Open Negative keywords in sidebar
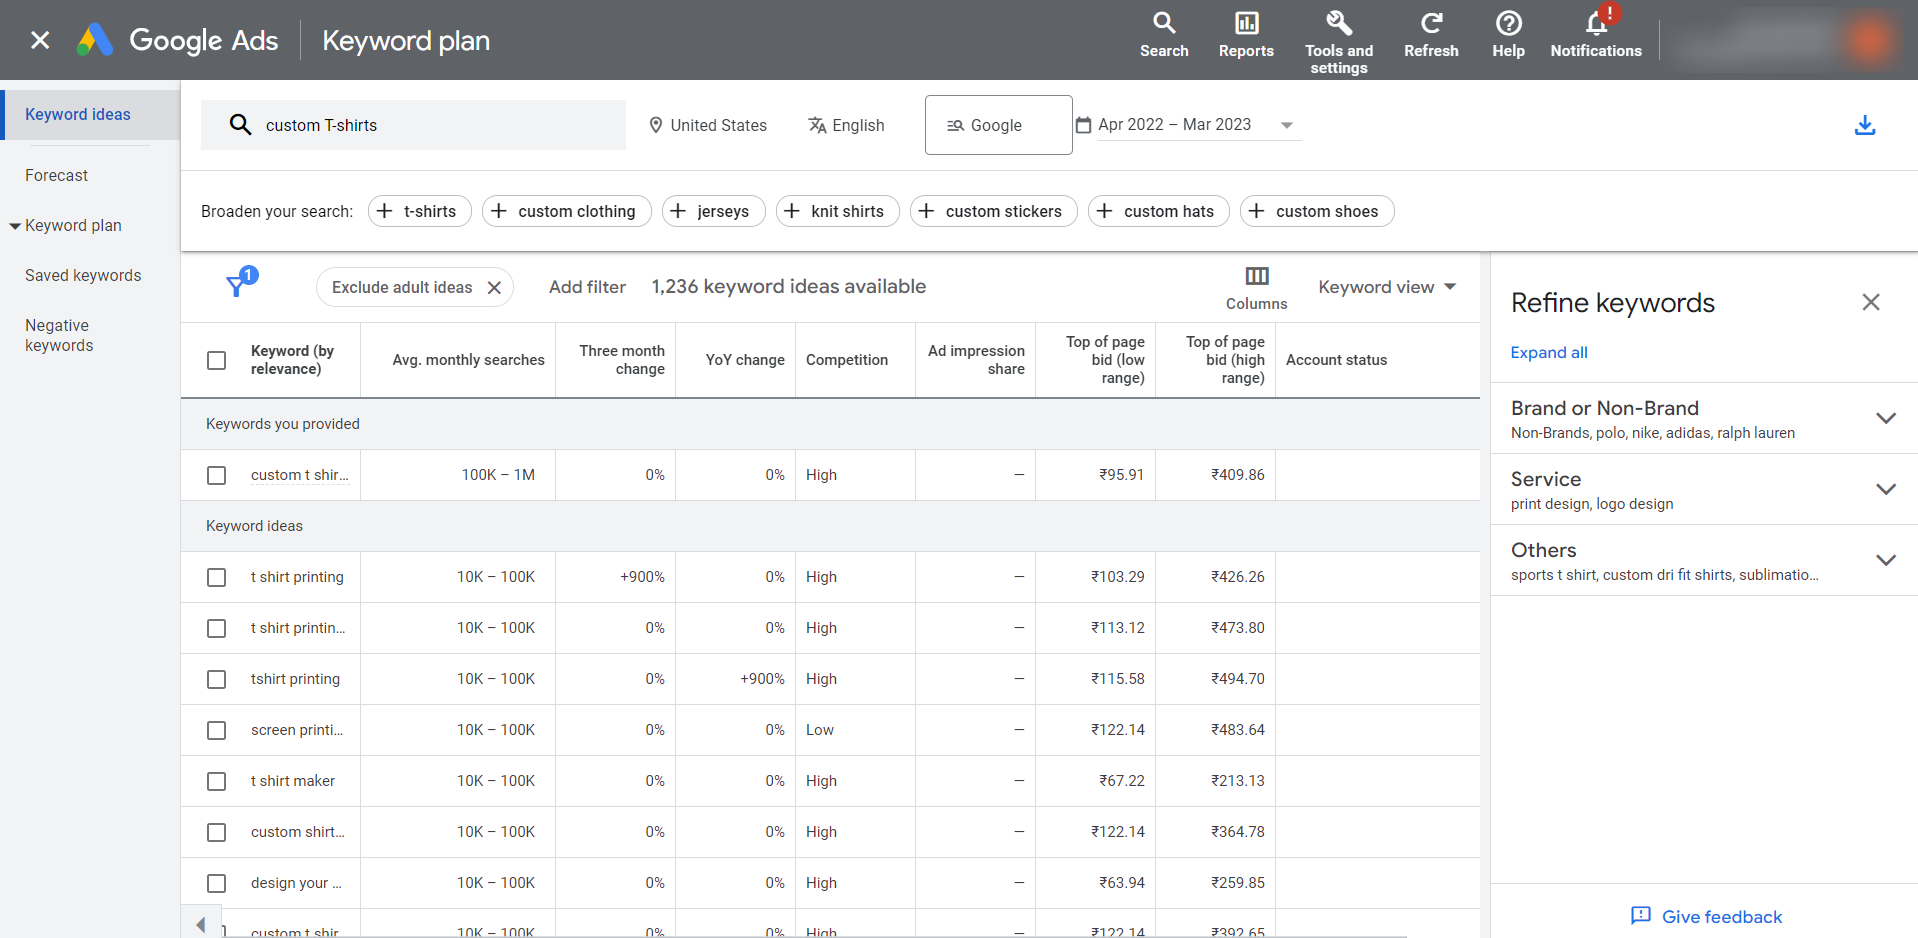 pos(59,335)
